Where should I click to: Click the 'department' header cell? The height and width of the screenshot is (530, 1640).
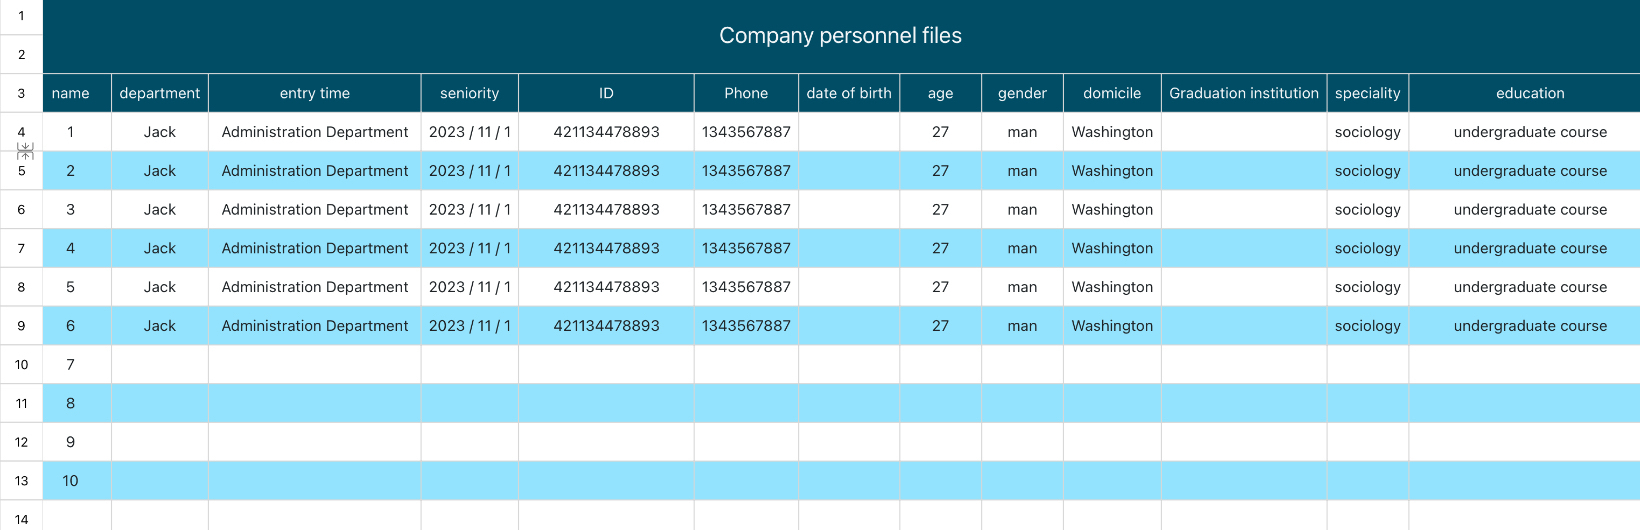point(160,93)
